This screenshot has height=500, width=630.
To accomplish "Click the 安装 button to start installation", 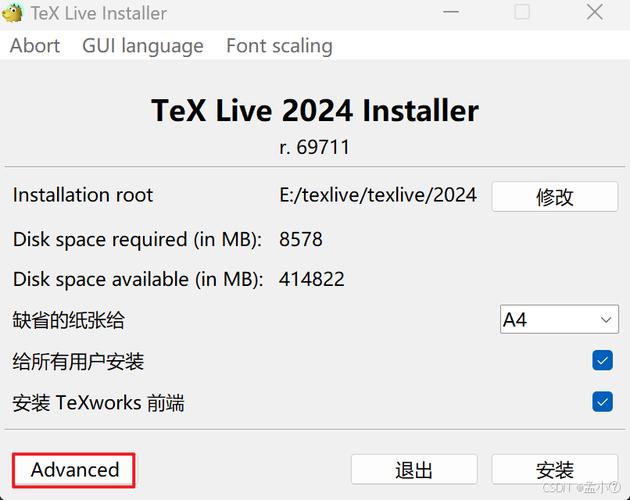I will click(554, 469).
